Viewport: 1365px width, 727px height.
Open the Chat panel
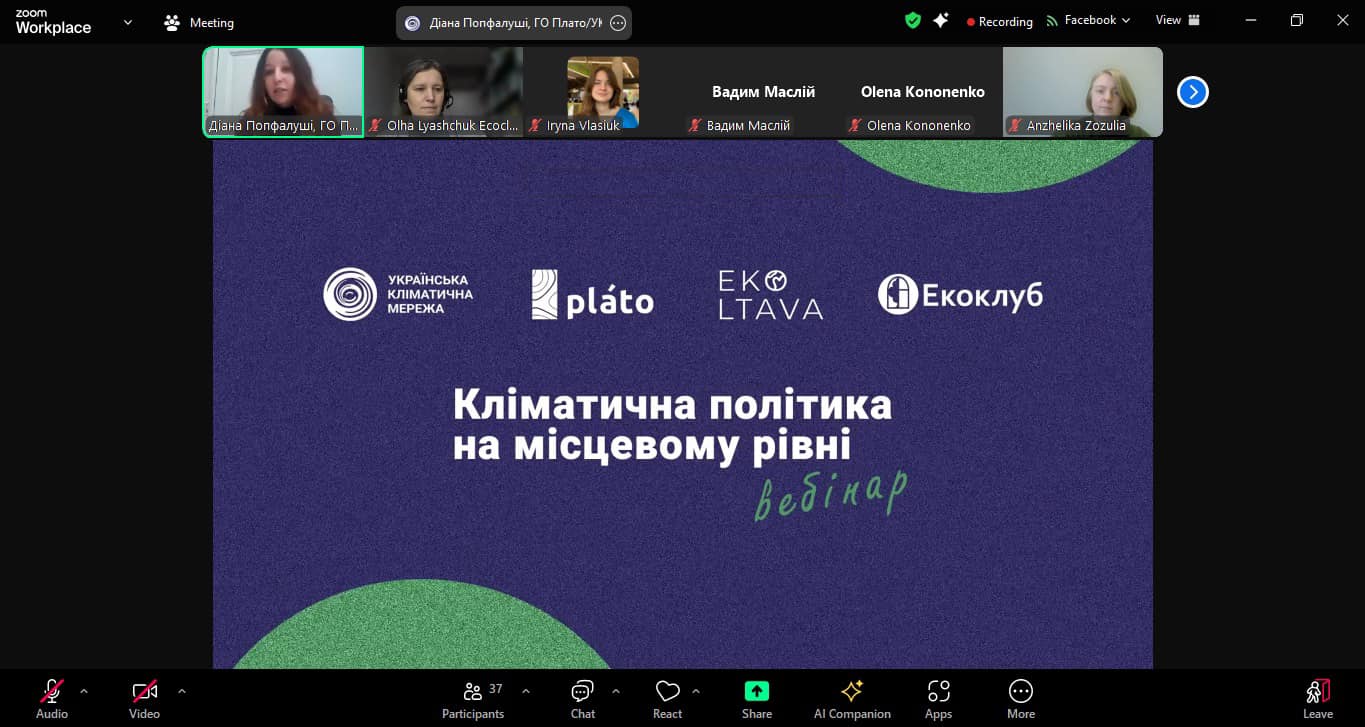(x=583, y=698)
